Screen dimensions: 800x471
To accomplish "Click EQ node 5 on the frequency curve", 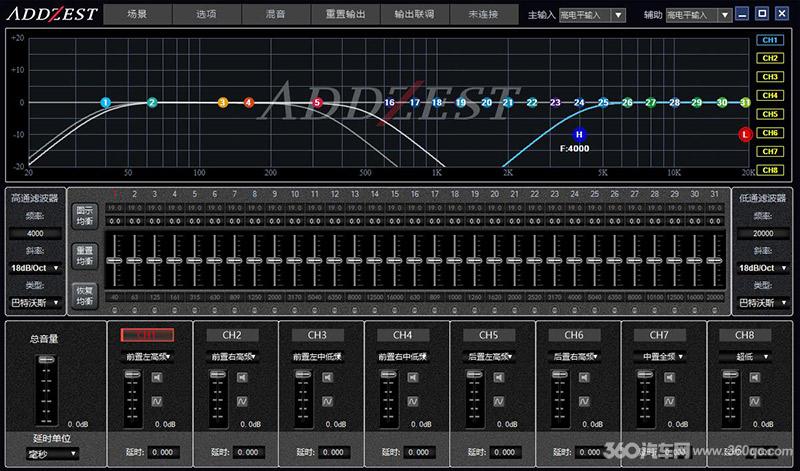I will [317, 103].
